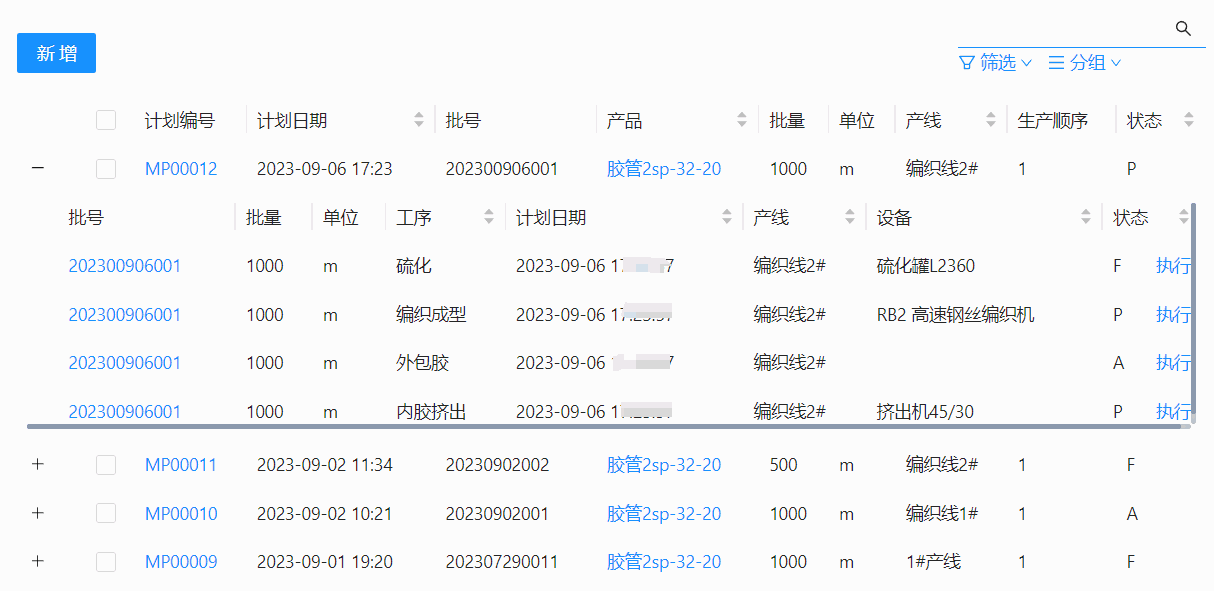This screenshot has height=591, width=1214.
Task: Click date 2023-09-01 19:20
Action: point(325,562)
